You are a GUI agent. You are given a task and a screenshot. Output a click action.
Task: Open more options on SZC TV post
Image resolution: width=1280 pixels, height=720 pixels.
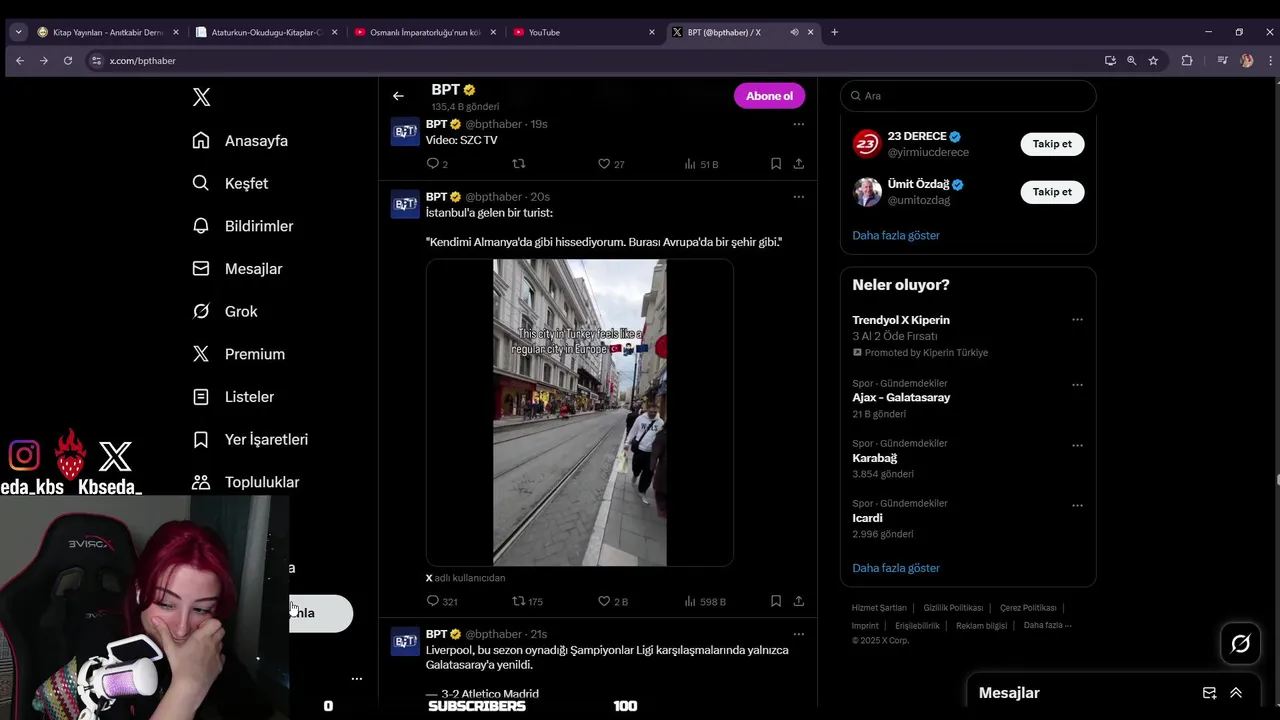pos(798,124)
